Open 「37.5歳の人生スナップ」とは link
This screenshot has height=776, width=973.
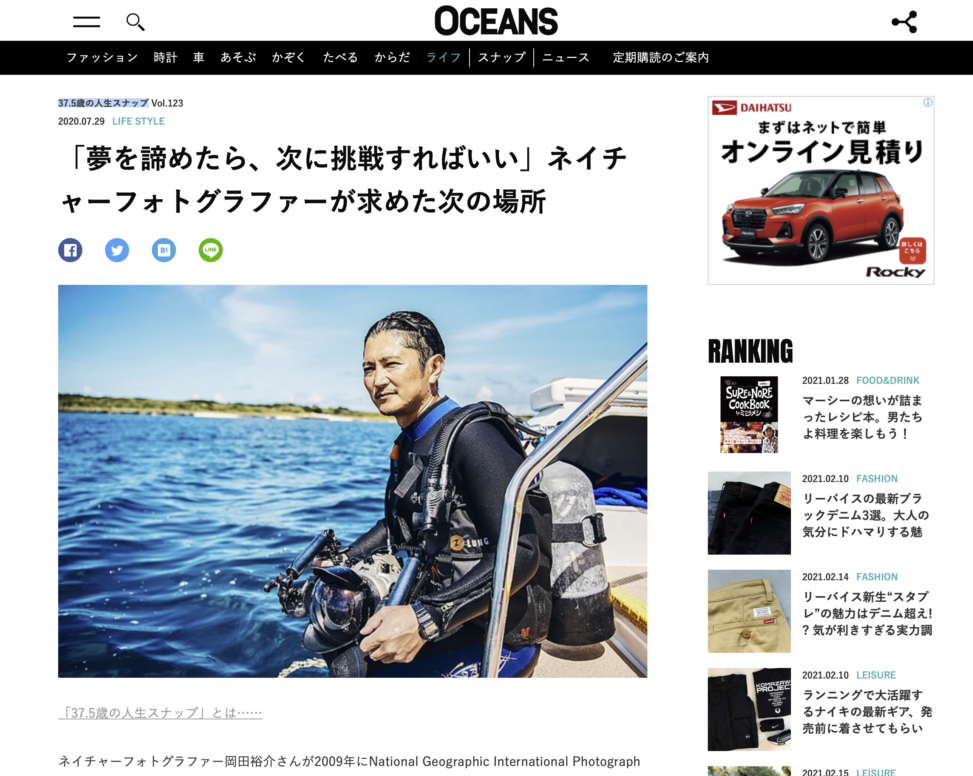click(x=160, y=713)
